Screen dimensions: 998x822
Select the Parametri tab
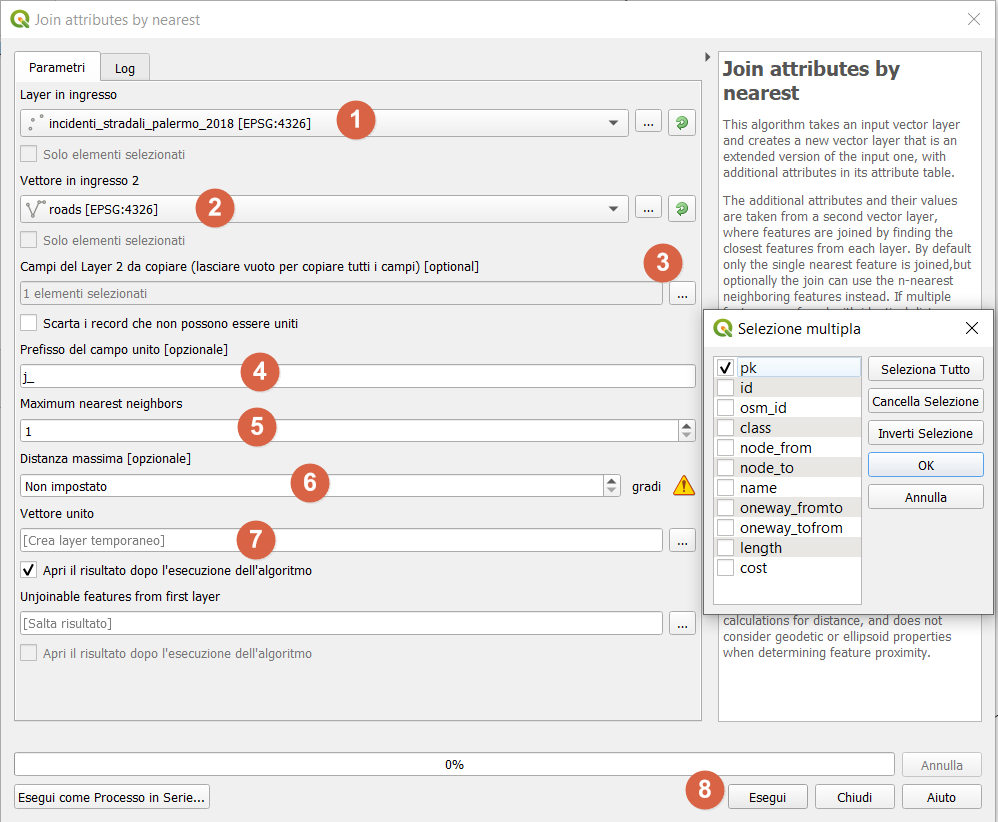point(57,67)
